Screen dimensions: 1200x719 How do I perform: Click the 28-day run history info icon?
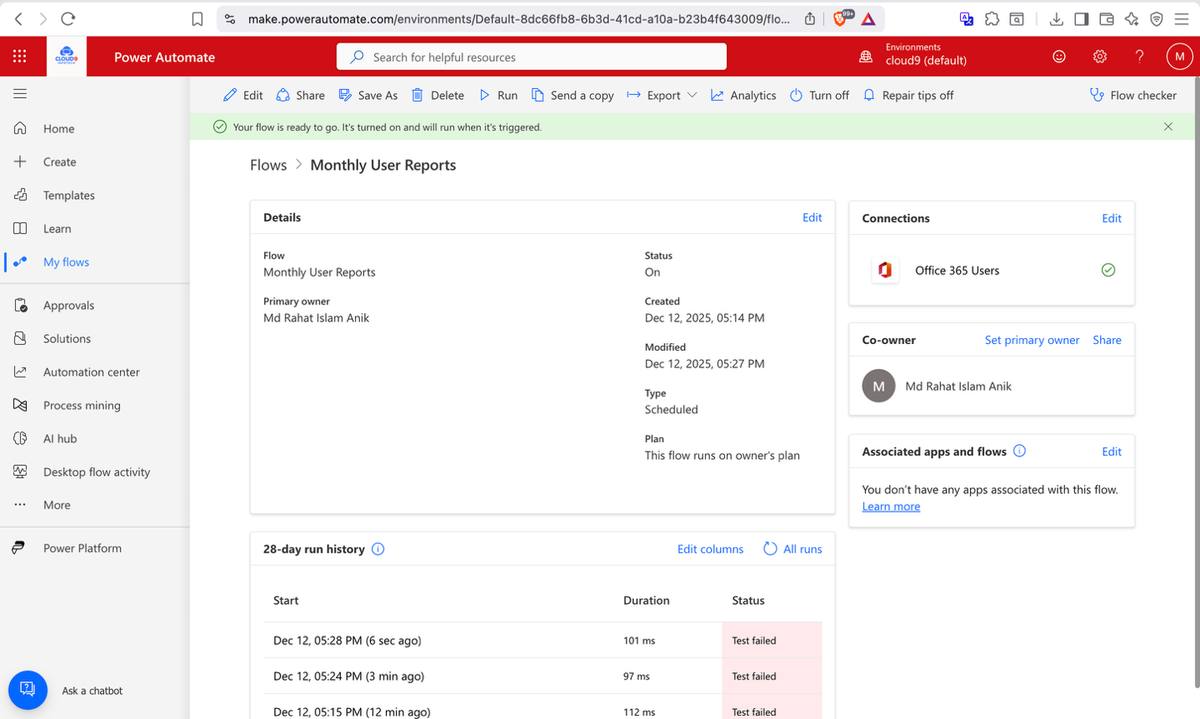378,549
